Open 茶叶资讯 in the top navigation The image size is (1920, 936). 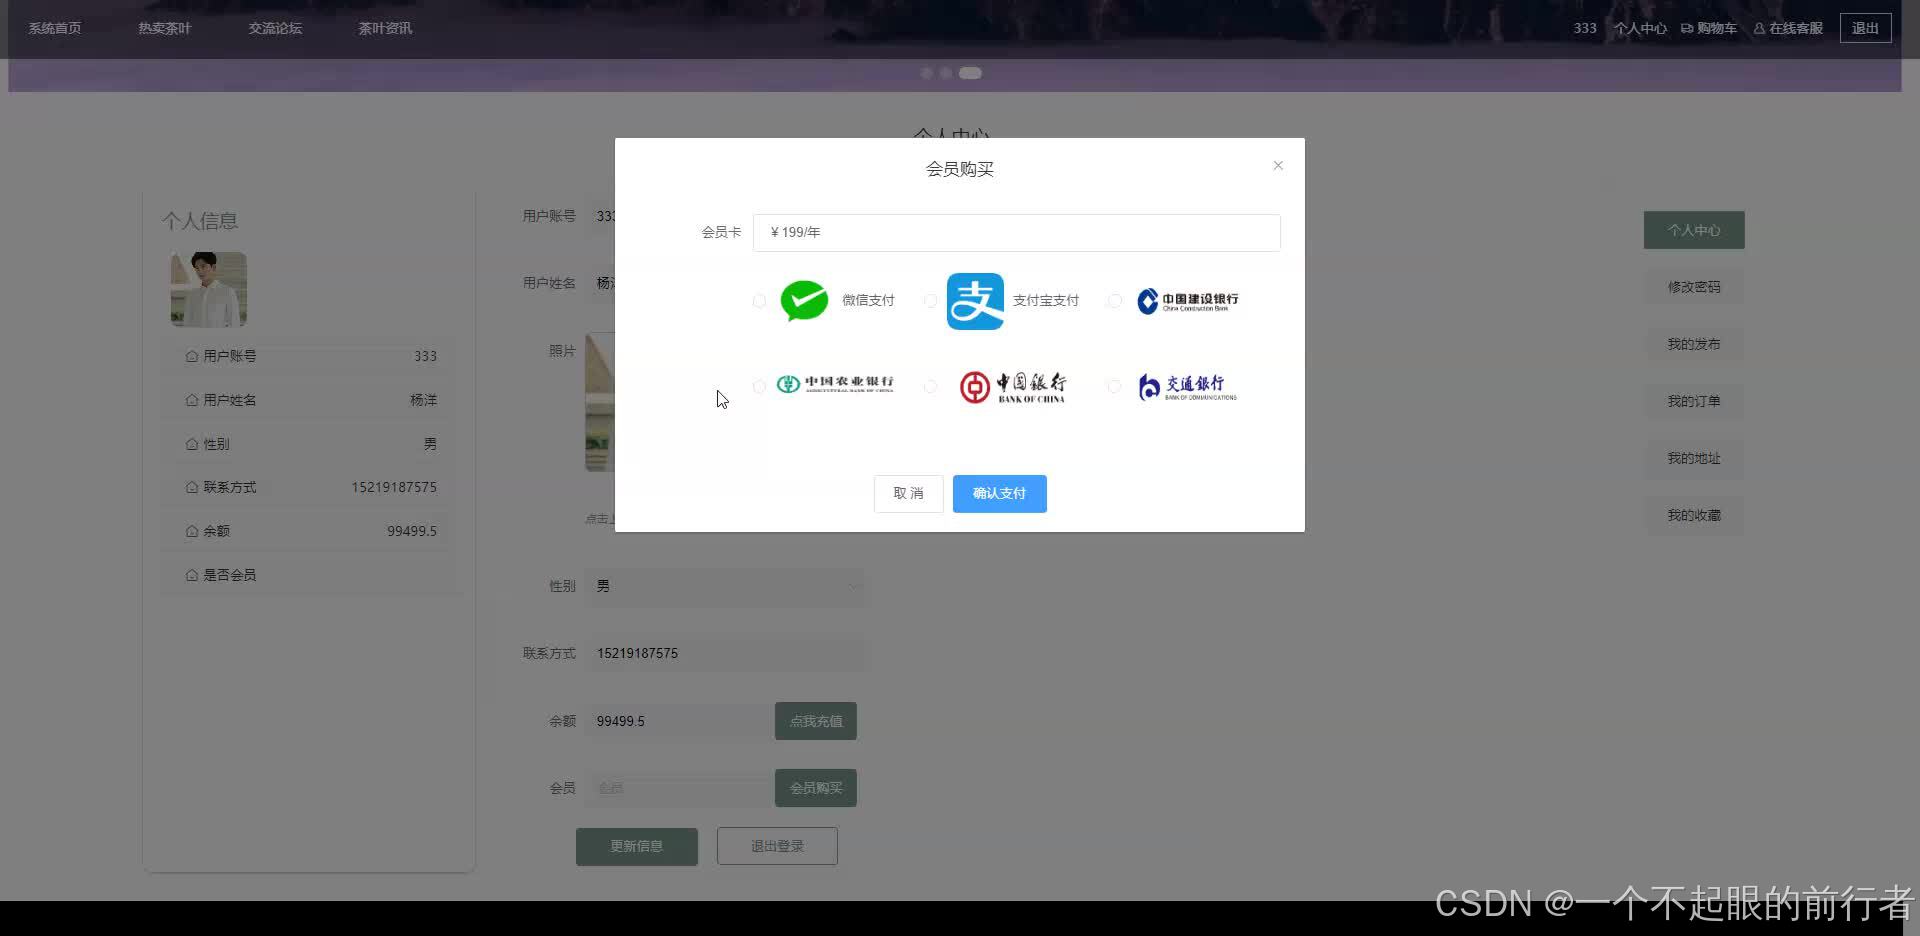pyautogui.click(x=385, y=28)
